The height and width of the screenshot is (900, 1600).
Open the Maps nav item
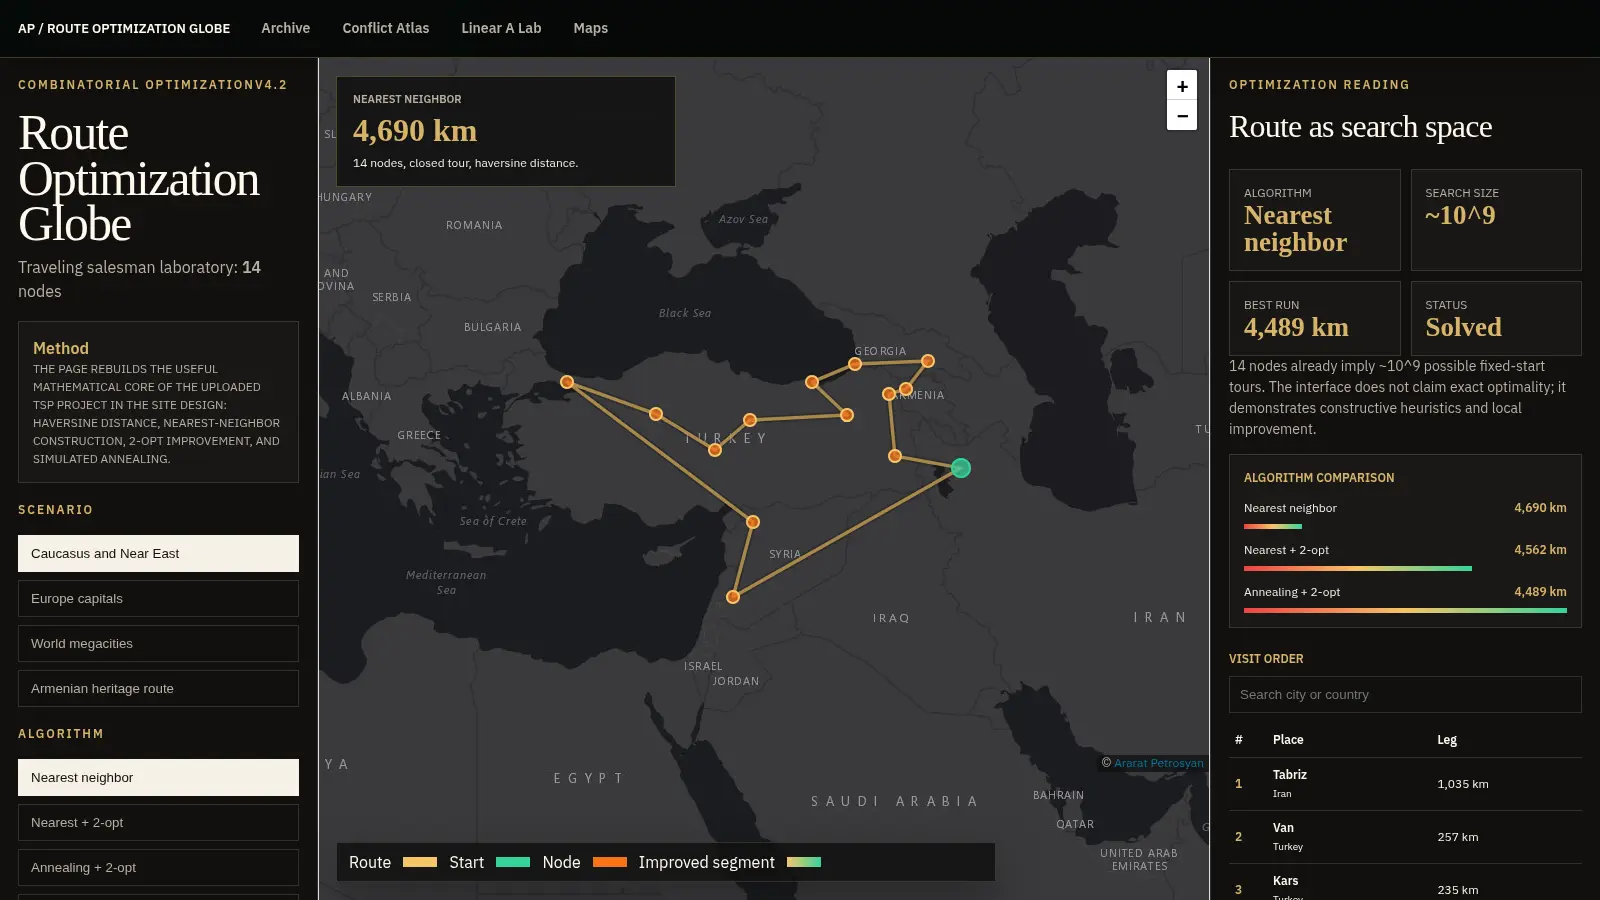[x=591, y=28]
